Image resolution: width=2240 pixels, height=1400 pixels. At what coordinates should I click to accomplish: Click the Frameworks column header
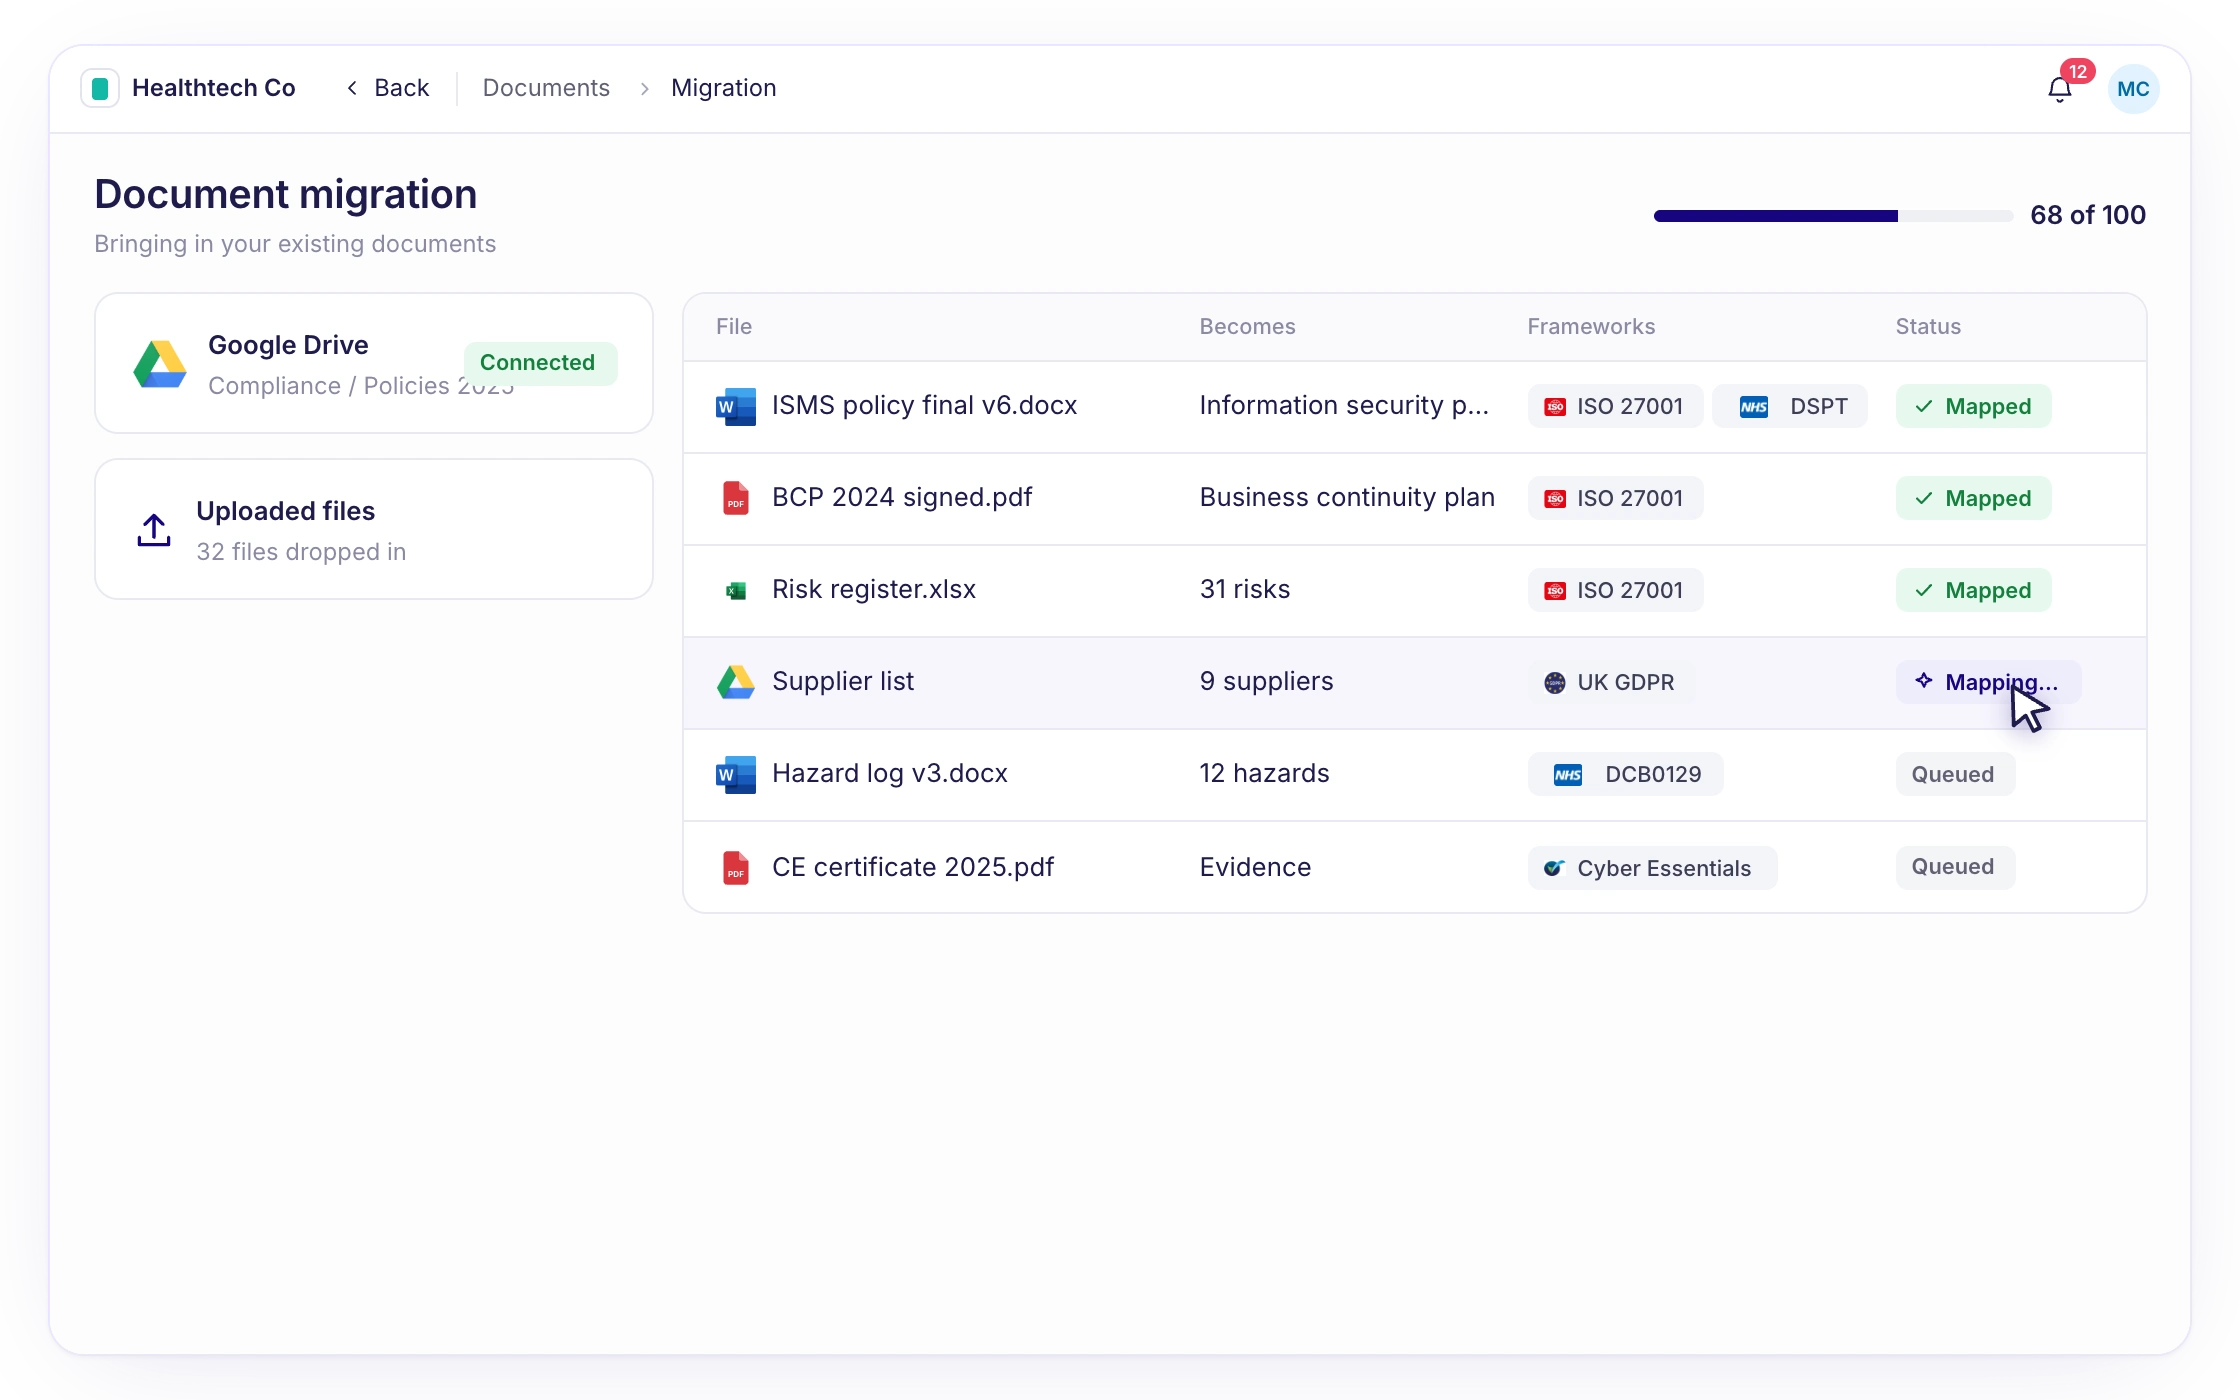pos(1591,326)
